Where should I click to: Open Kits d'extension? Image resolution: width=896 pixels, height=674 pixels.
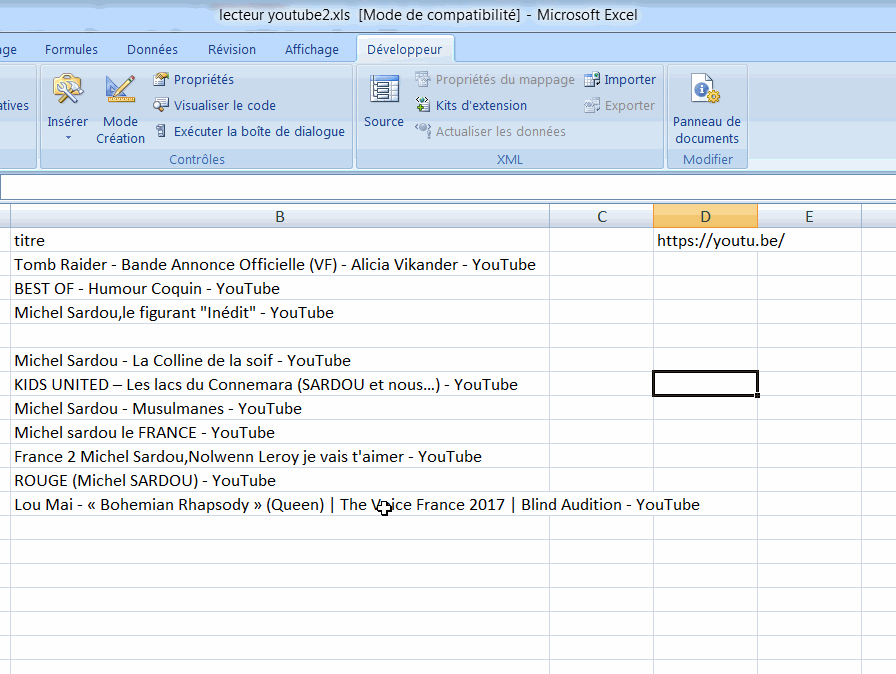[471, 105]
